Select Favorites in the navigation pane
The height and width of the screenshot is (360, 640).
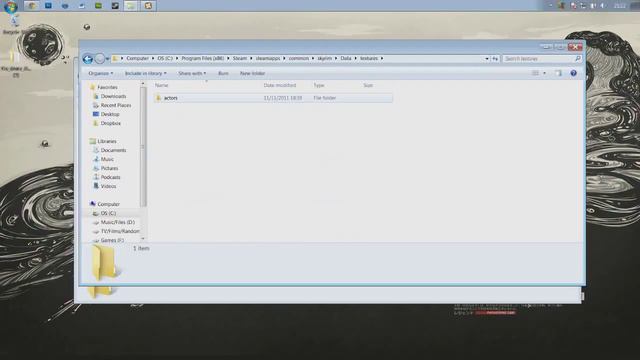107,87
